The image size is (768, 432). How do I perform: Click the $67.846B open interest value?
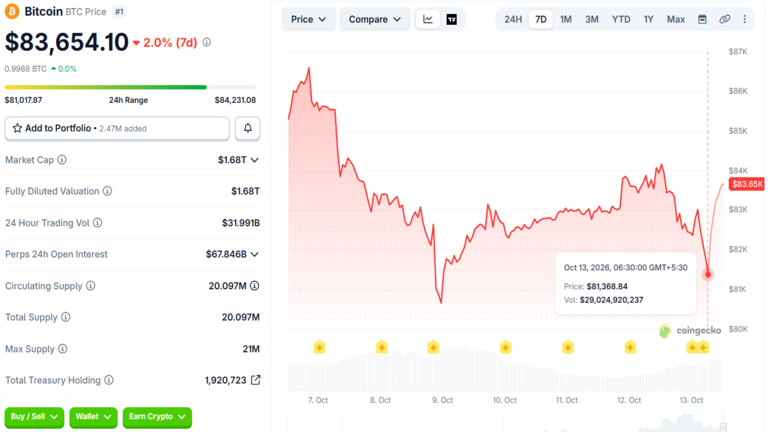point(226,254)
